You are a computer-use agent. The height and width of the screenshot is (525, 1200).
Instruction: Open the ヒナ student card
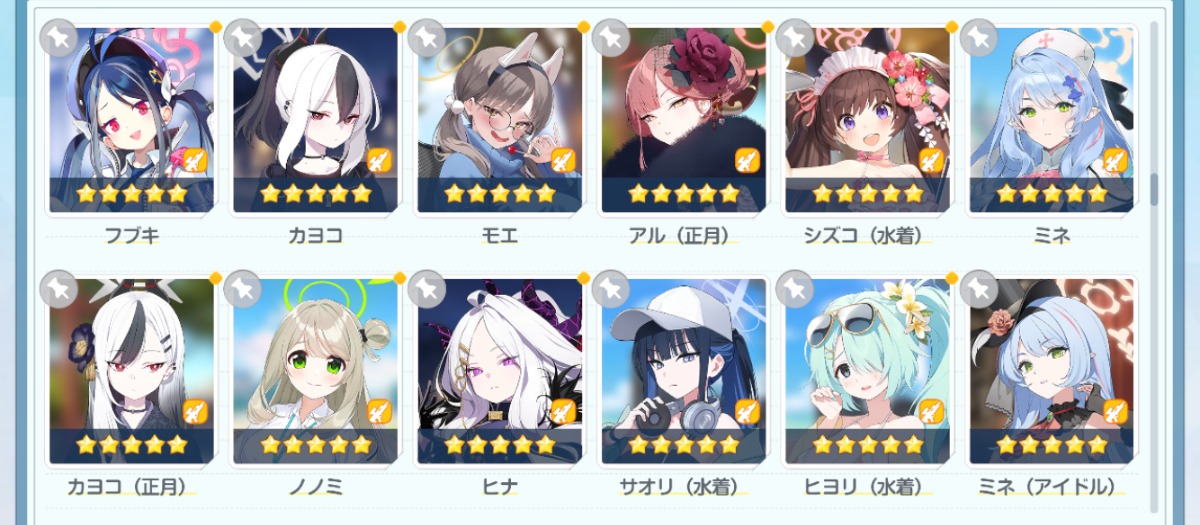[500, 371]
